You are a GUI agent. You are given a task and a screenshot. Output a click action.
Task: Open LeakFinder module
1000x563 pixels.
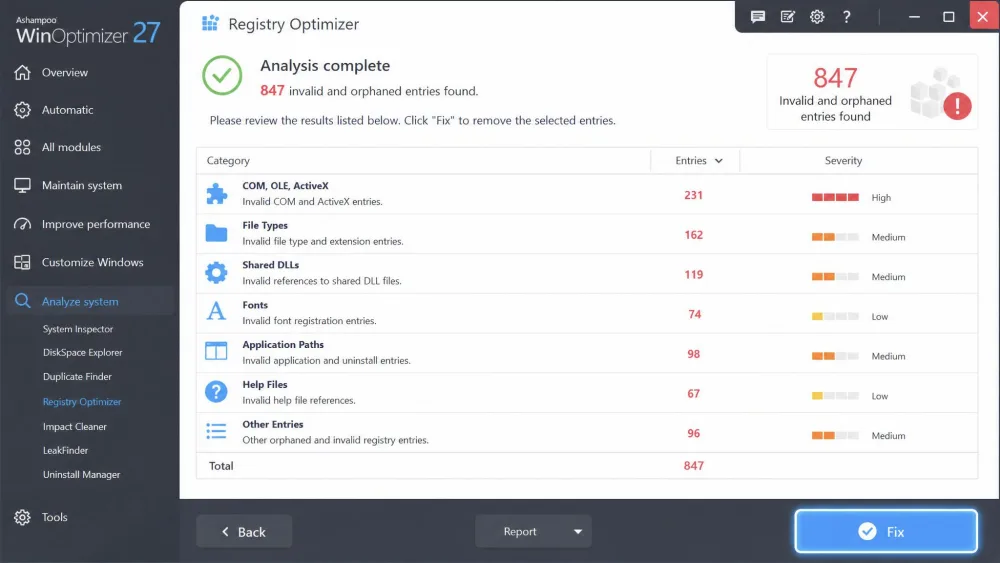pos(65,450)
